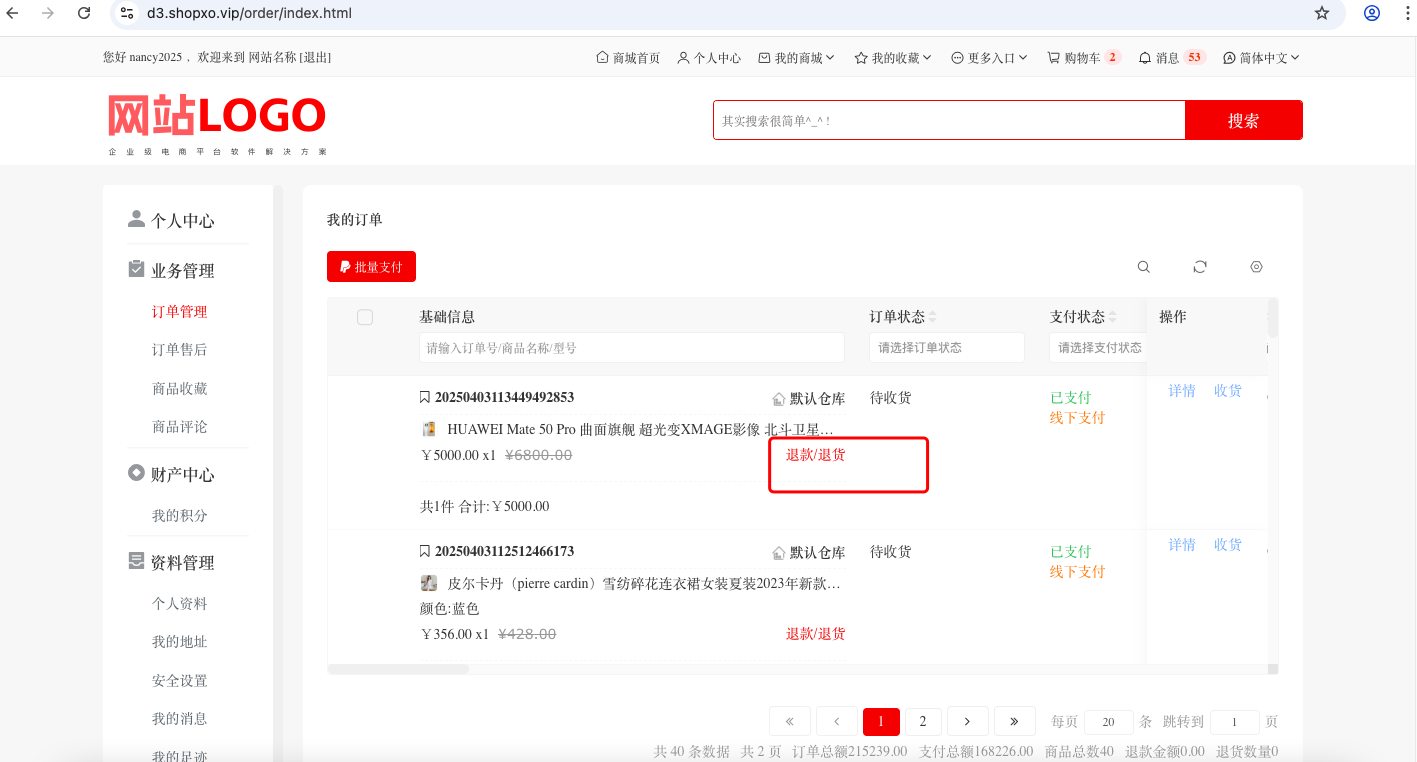
Task: Open 我的地址 in the sidebar
Action: click(x=180, y=642)
